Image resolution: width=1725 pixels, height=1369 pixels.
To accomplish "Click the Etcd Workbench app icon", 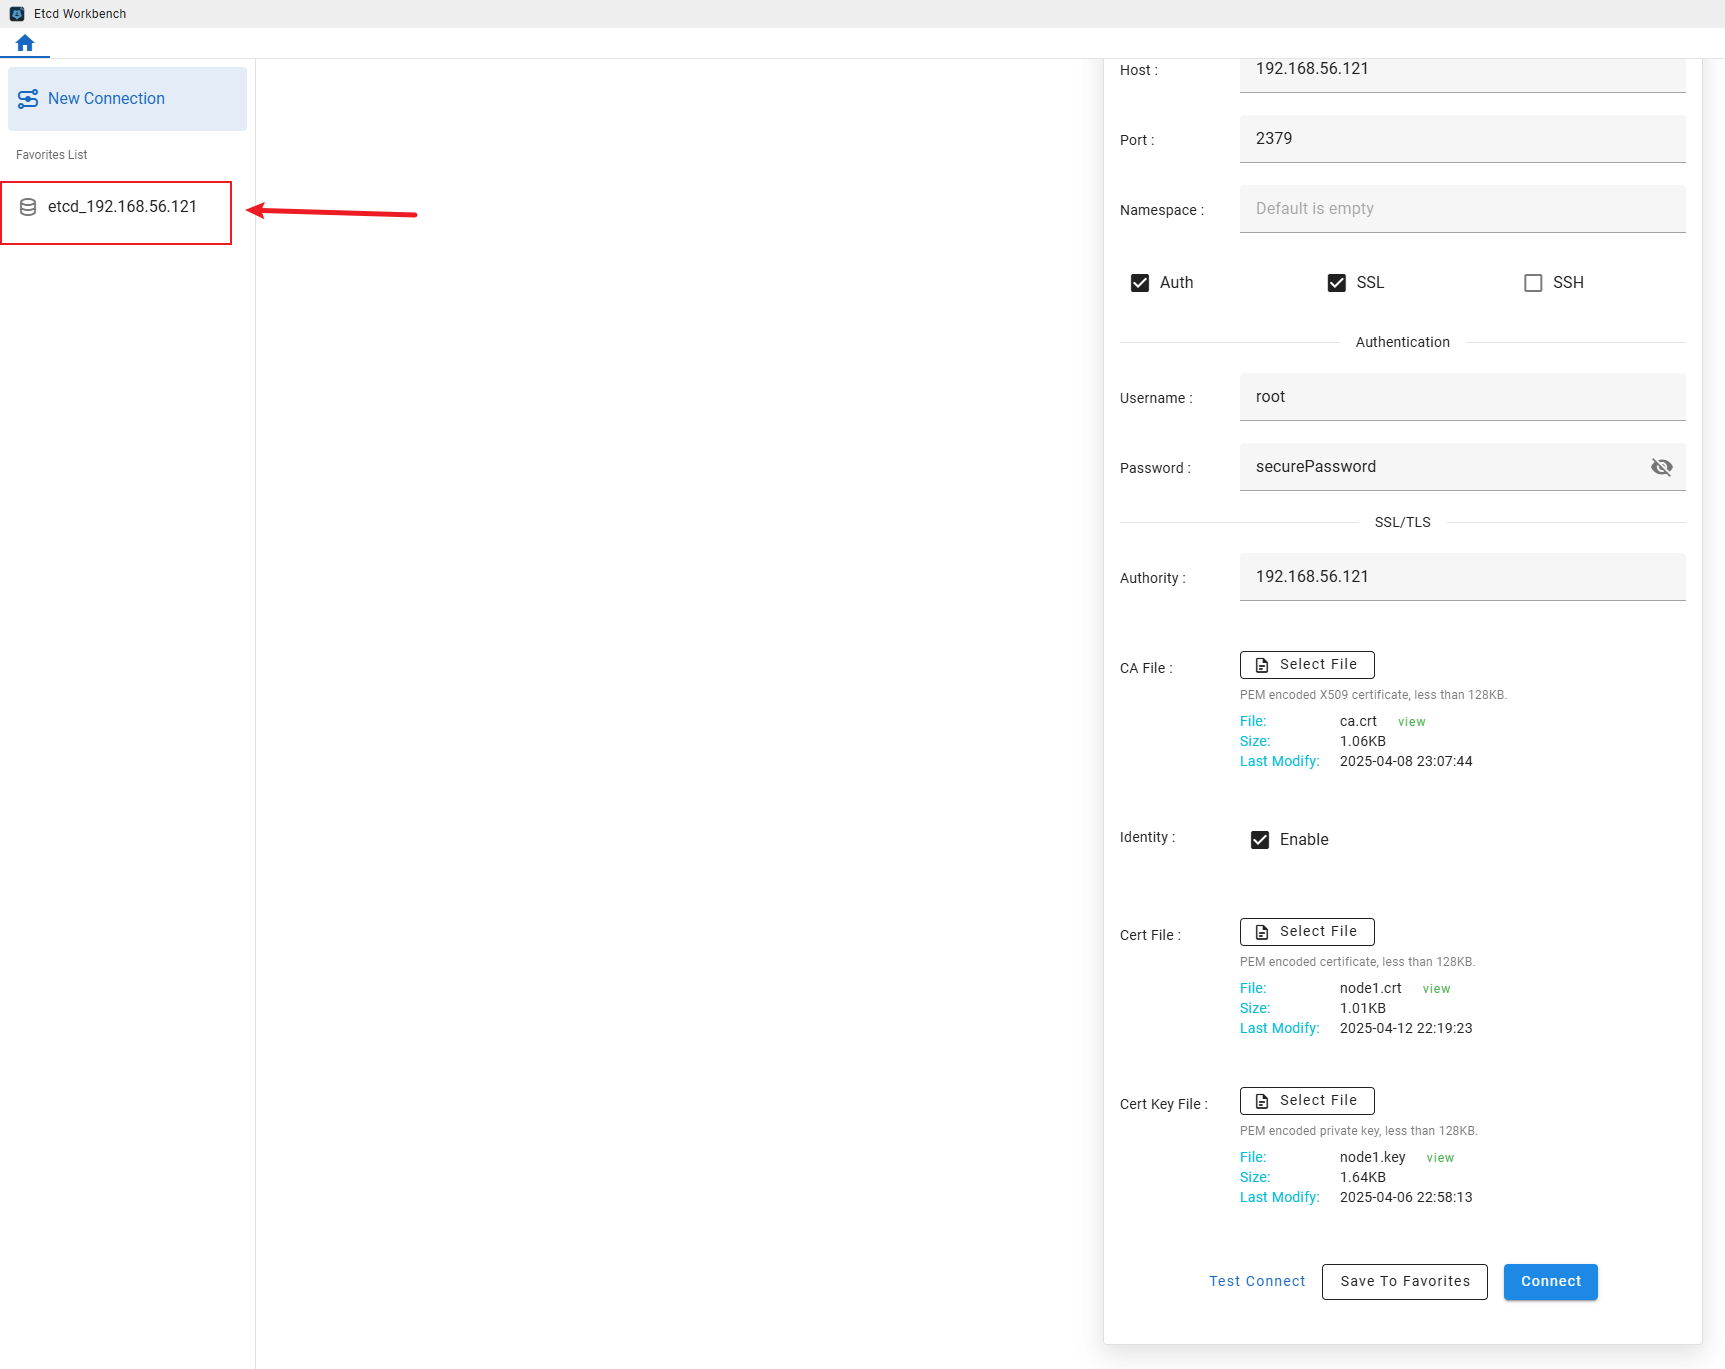I will (17, 14).
